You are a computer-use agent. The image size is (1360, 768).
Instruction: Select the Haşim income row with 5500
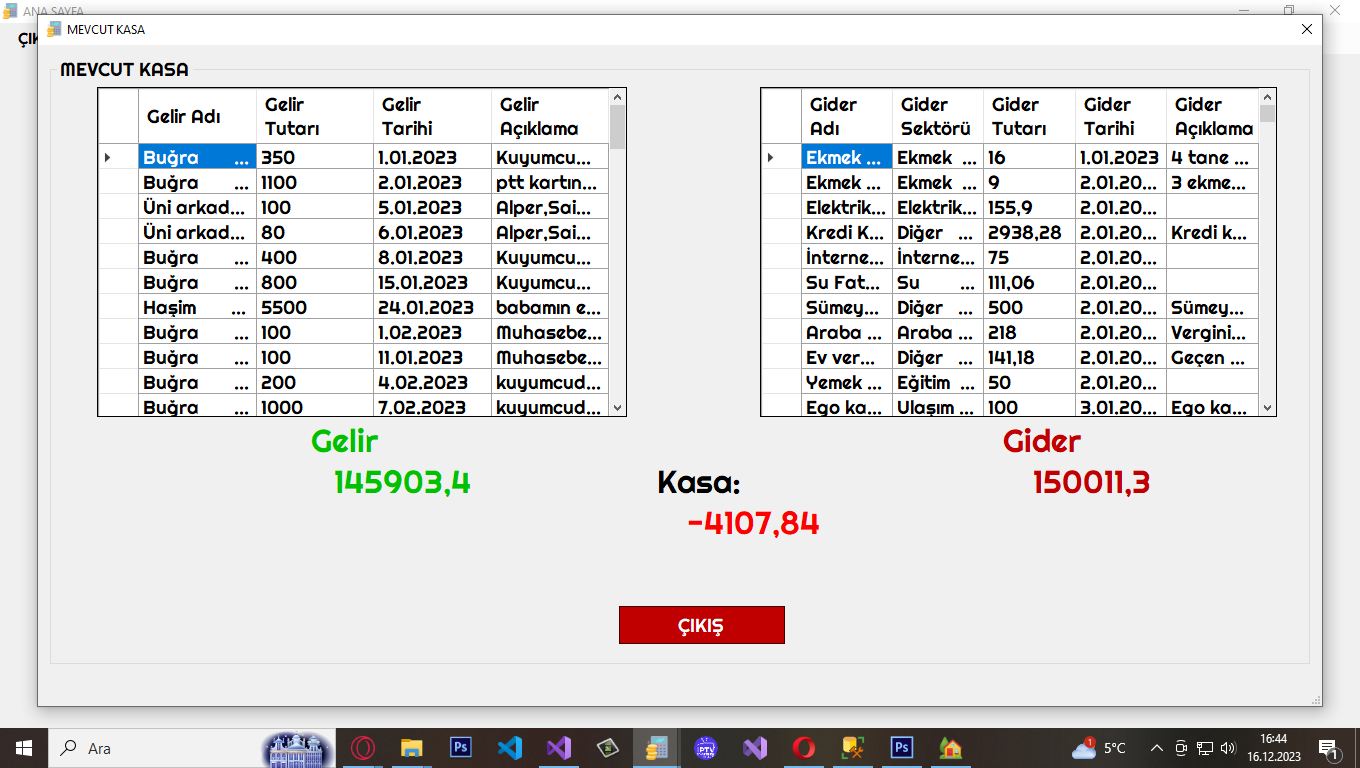point(196,307)
